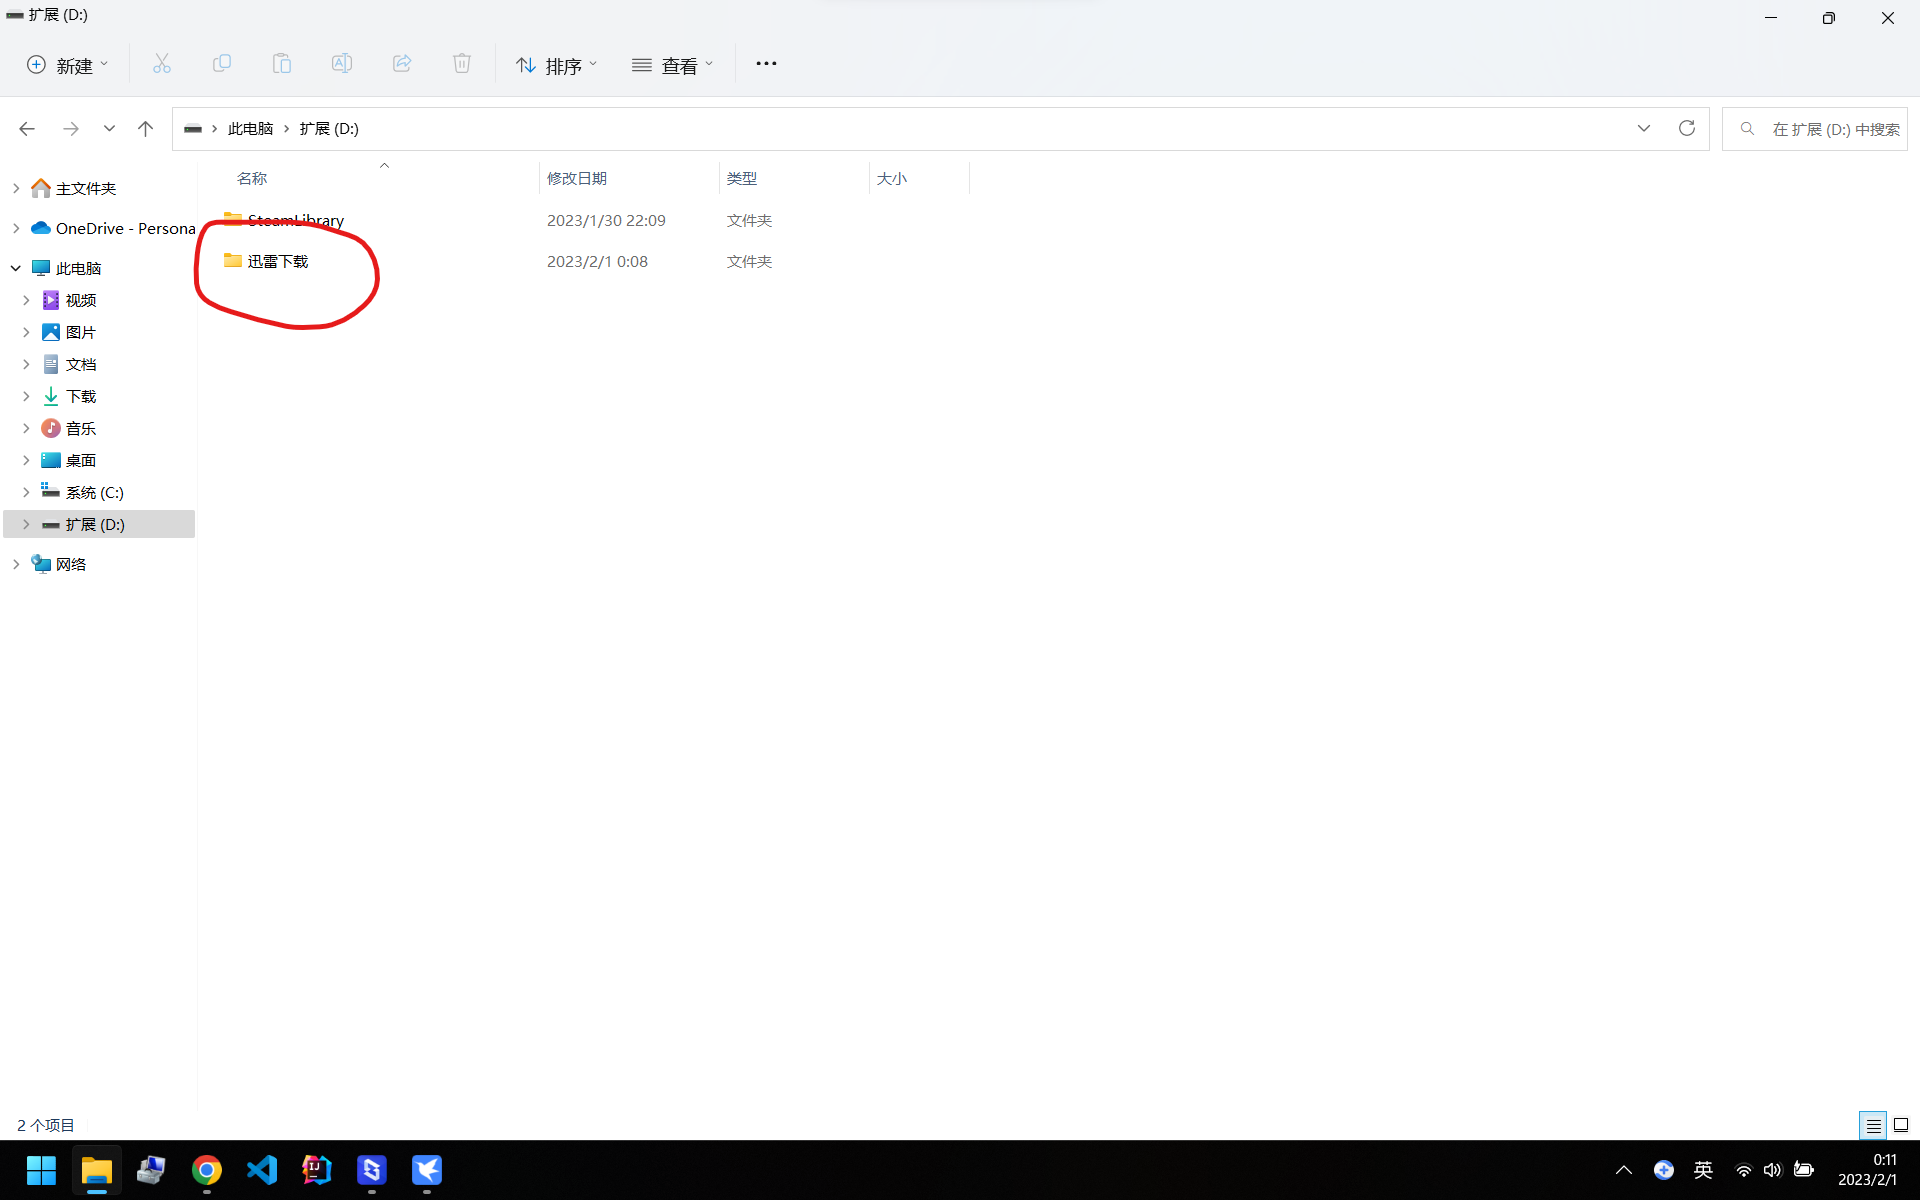Screen dimensions: 1920x1200
Task: Switch to details list view in status bar
Action: point(1873,1125)
